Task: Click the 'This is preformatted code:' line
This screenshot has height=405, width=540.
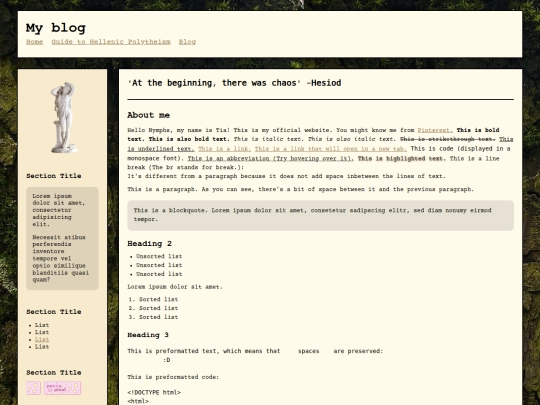Action: (x=173, y=377)
